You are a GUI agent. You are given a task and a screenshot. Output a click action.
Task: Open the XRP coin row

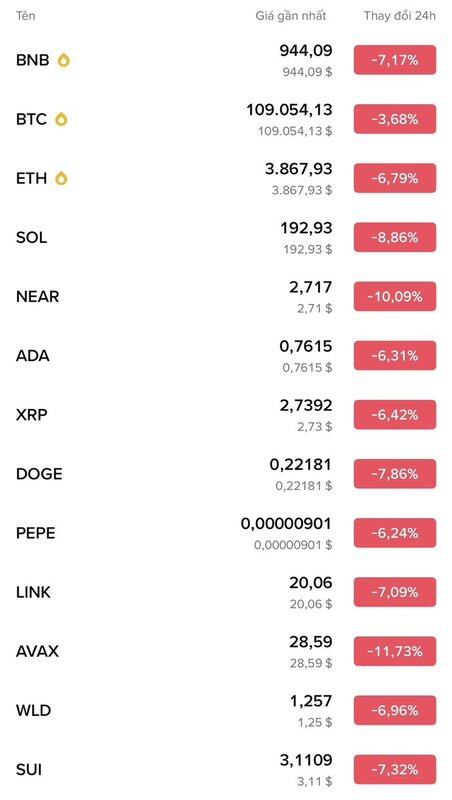pyautogui.click(x=226, y=415)
